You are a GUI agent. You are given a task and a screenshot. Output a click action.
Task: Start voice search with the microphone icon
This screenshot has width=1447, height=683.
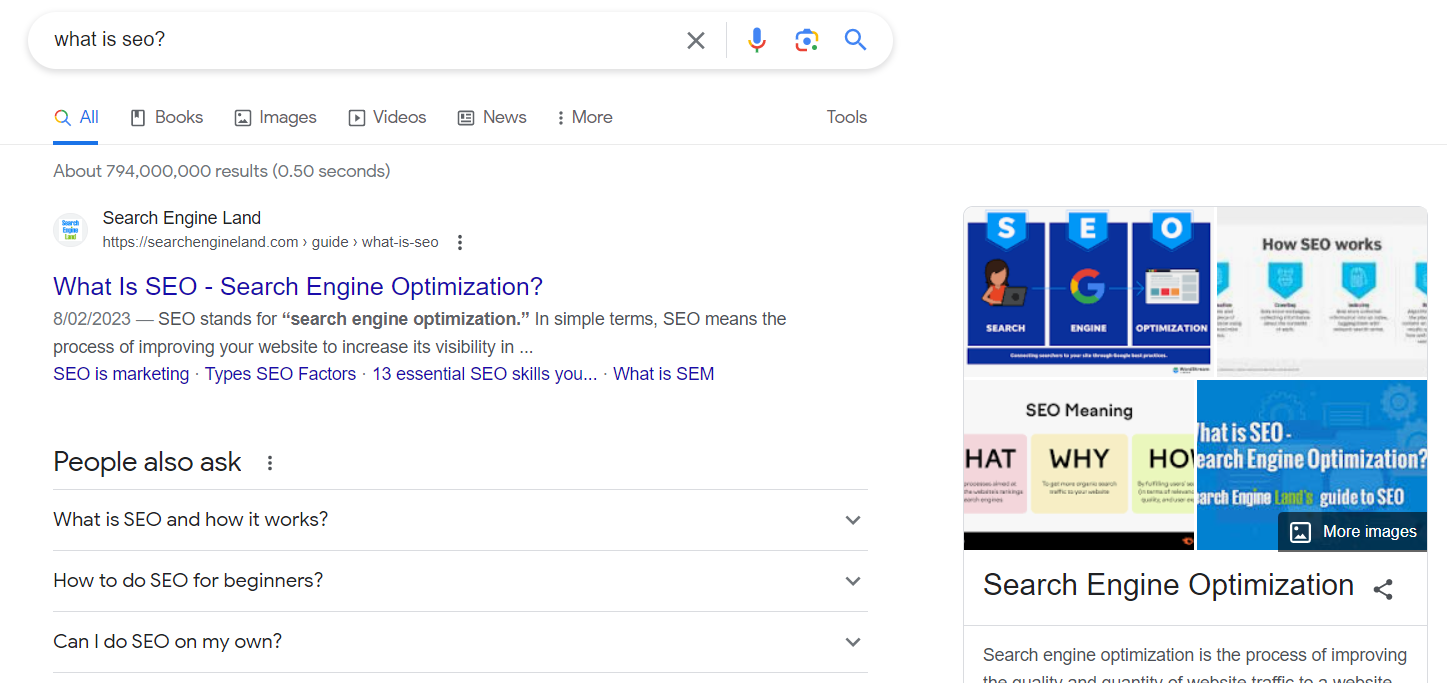(757, 40)
